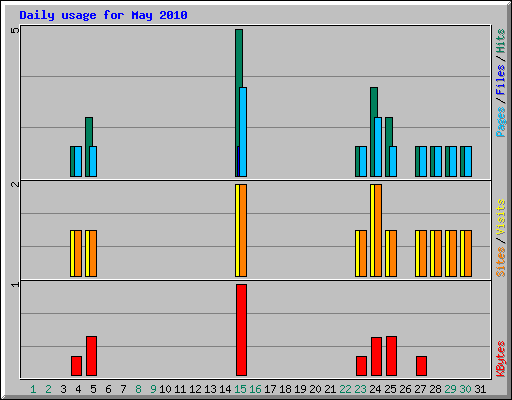Select day label 31 on the axis
The width and height of the screenshot is (512, 400).
pyautogui.click(x=480, y=389)
